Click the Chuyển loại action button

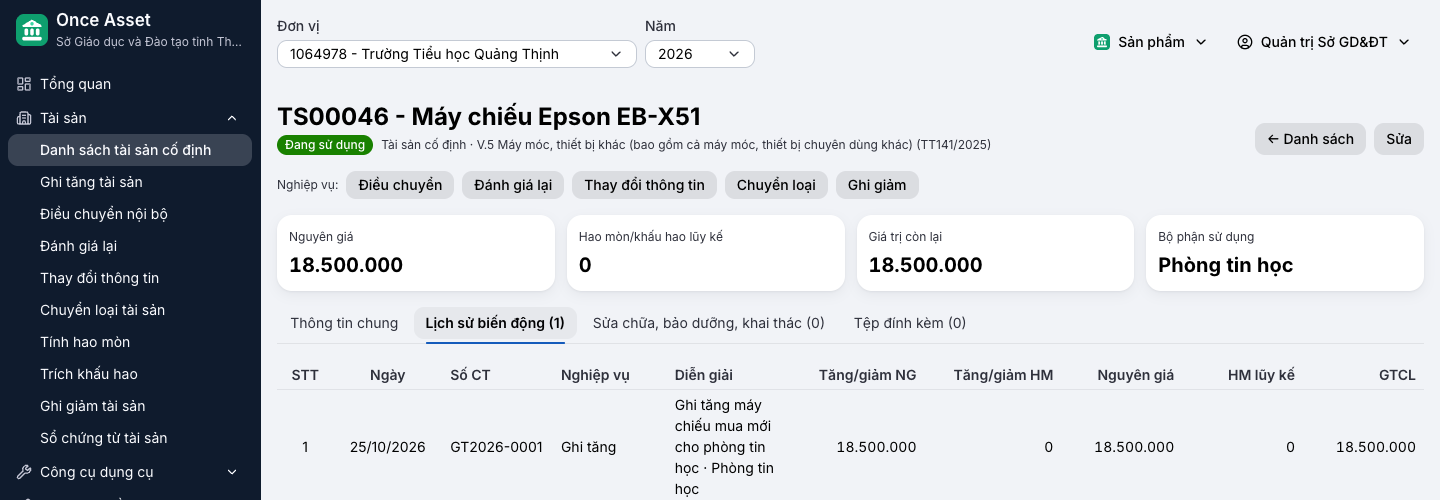click(x=776, y=185)
